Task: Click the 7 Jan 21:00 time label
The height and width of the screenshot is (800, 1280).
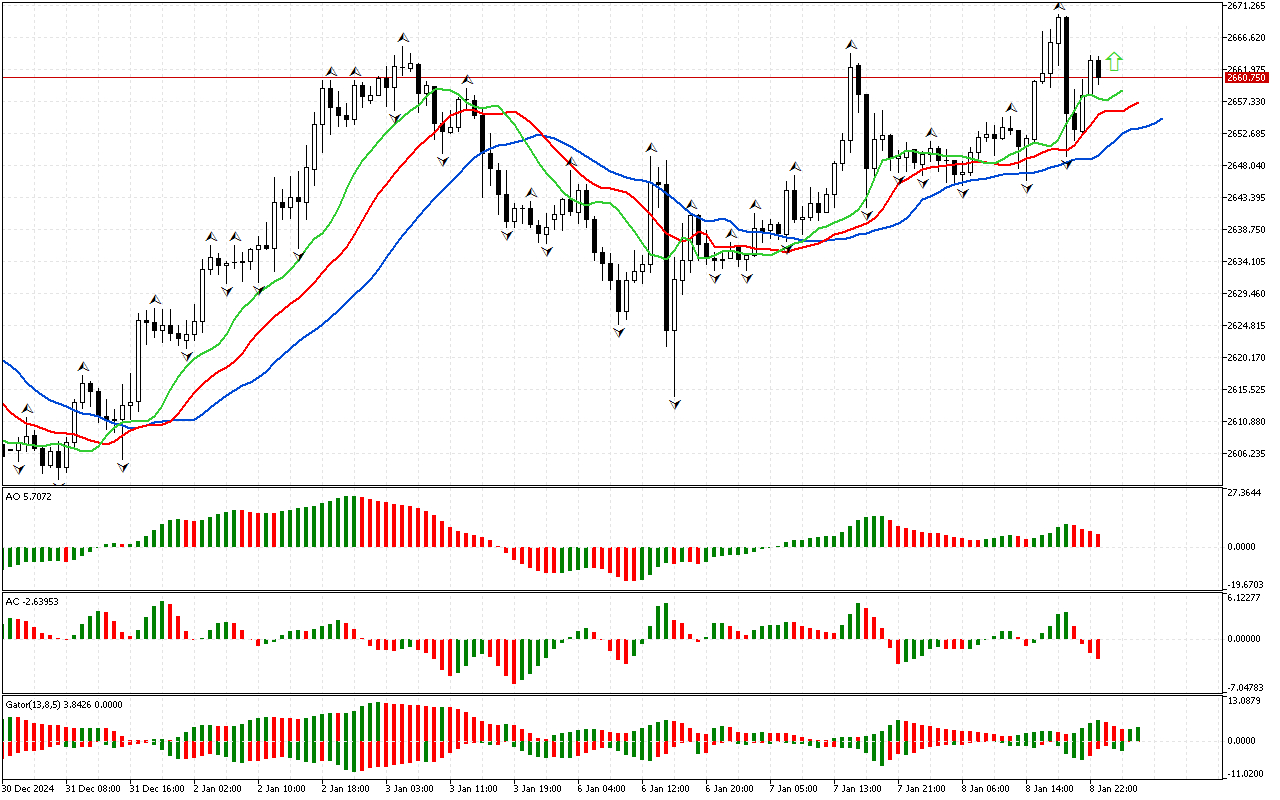Action: point(923,789)
